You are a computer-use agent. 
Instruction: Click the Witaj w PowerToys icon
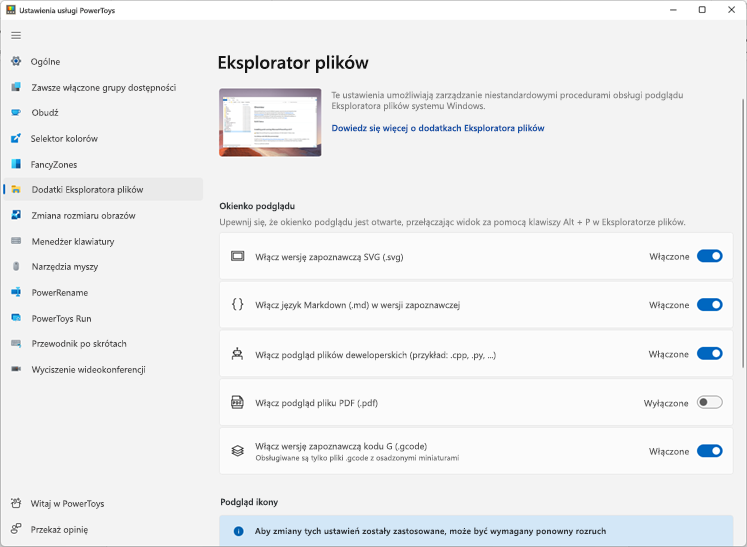point(16,503)
